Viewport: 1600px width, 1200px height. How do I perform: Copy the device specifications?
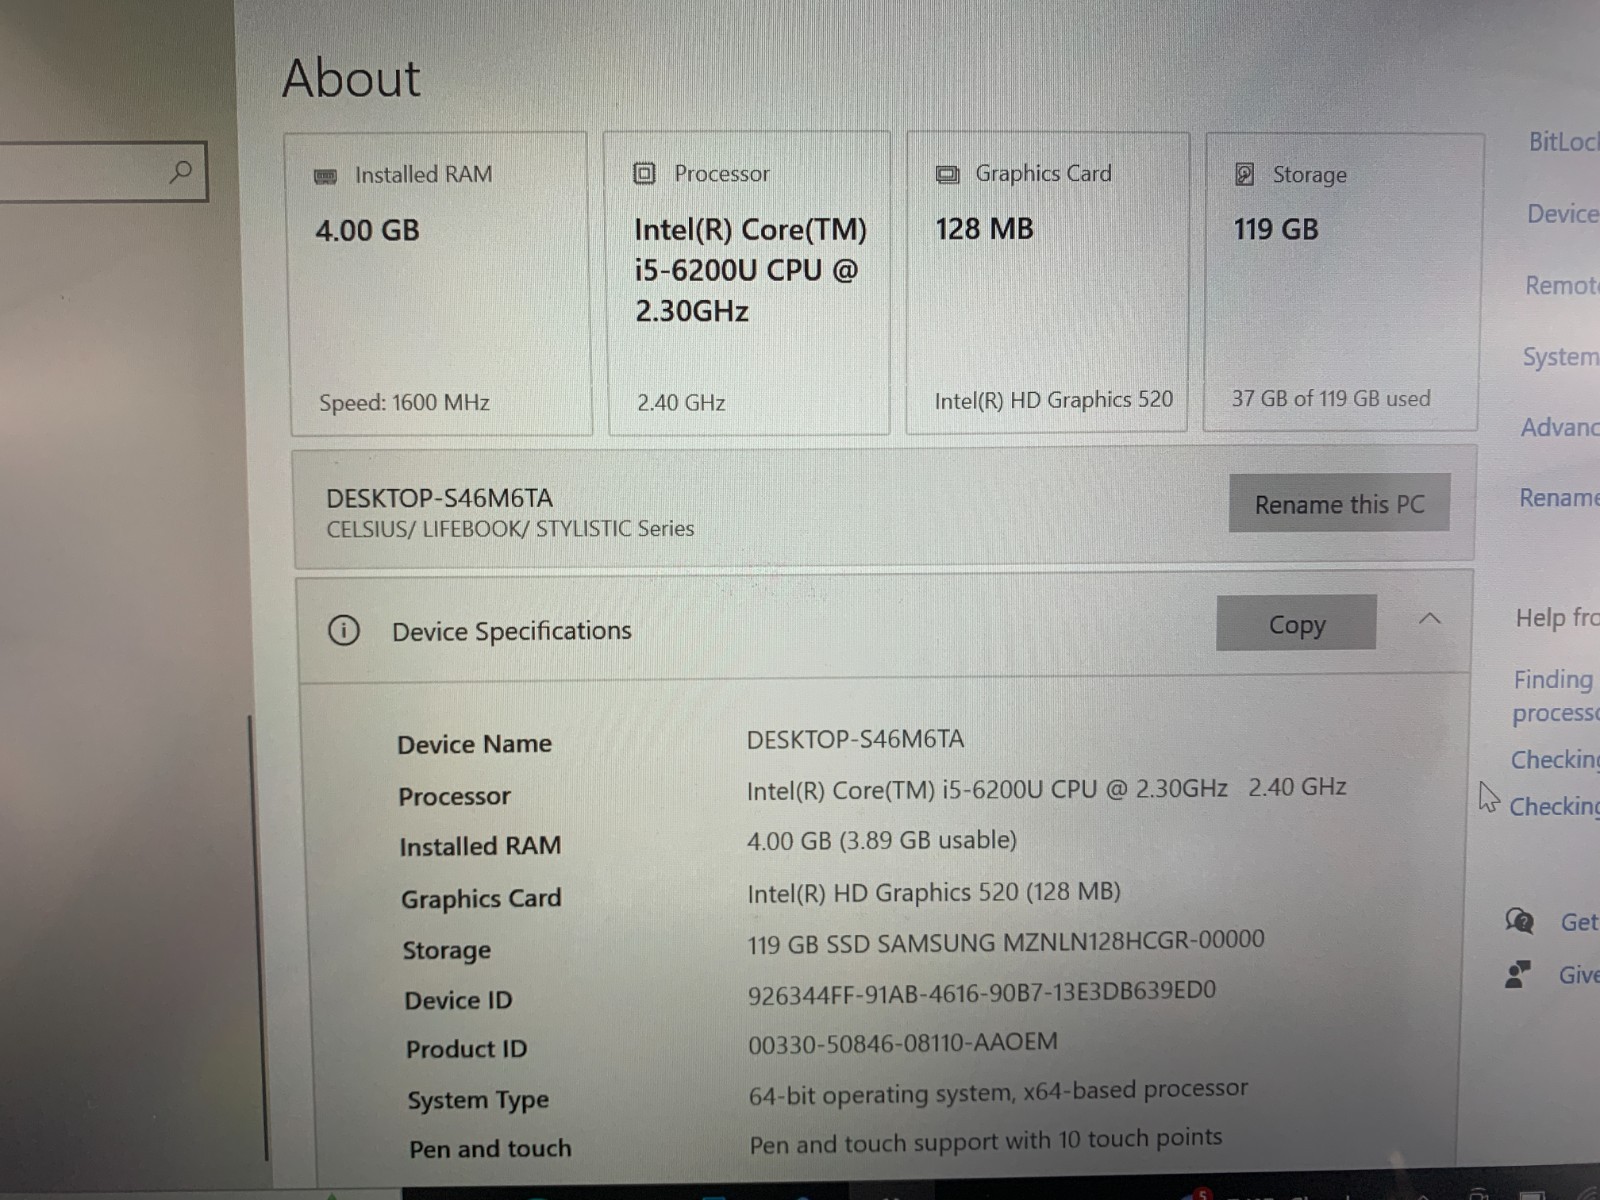(1296, 624)
